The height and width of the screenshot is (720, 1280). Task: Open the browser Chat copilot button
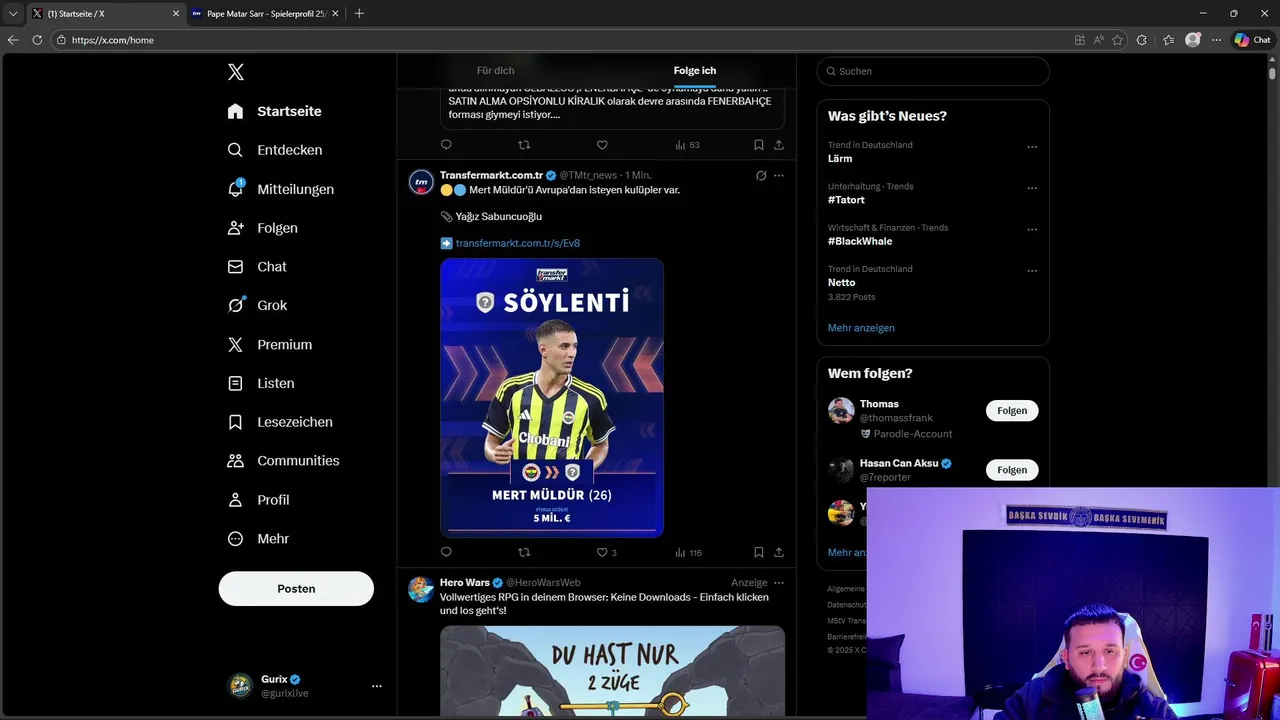[1252, 40]
